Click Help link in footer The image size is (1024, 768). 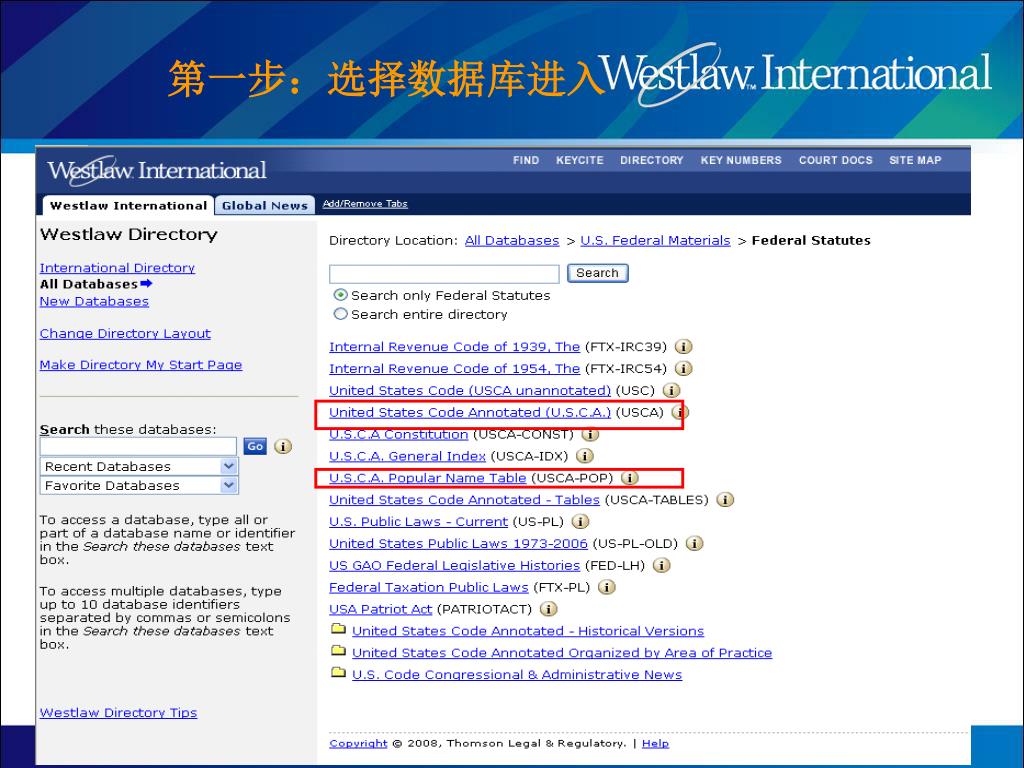pyautogui.click(x=656, y=743)
